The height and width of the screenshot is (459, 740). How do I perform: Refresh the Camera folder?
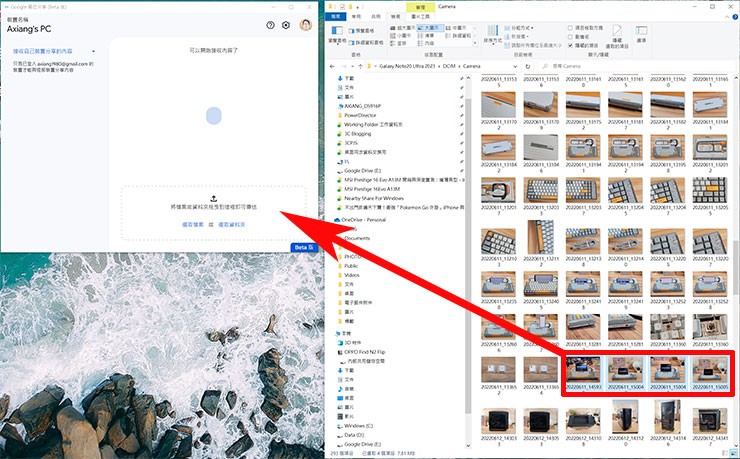(x=528, y=67)
